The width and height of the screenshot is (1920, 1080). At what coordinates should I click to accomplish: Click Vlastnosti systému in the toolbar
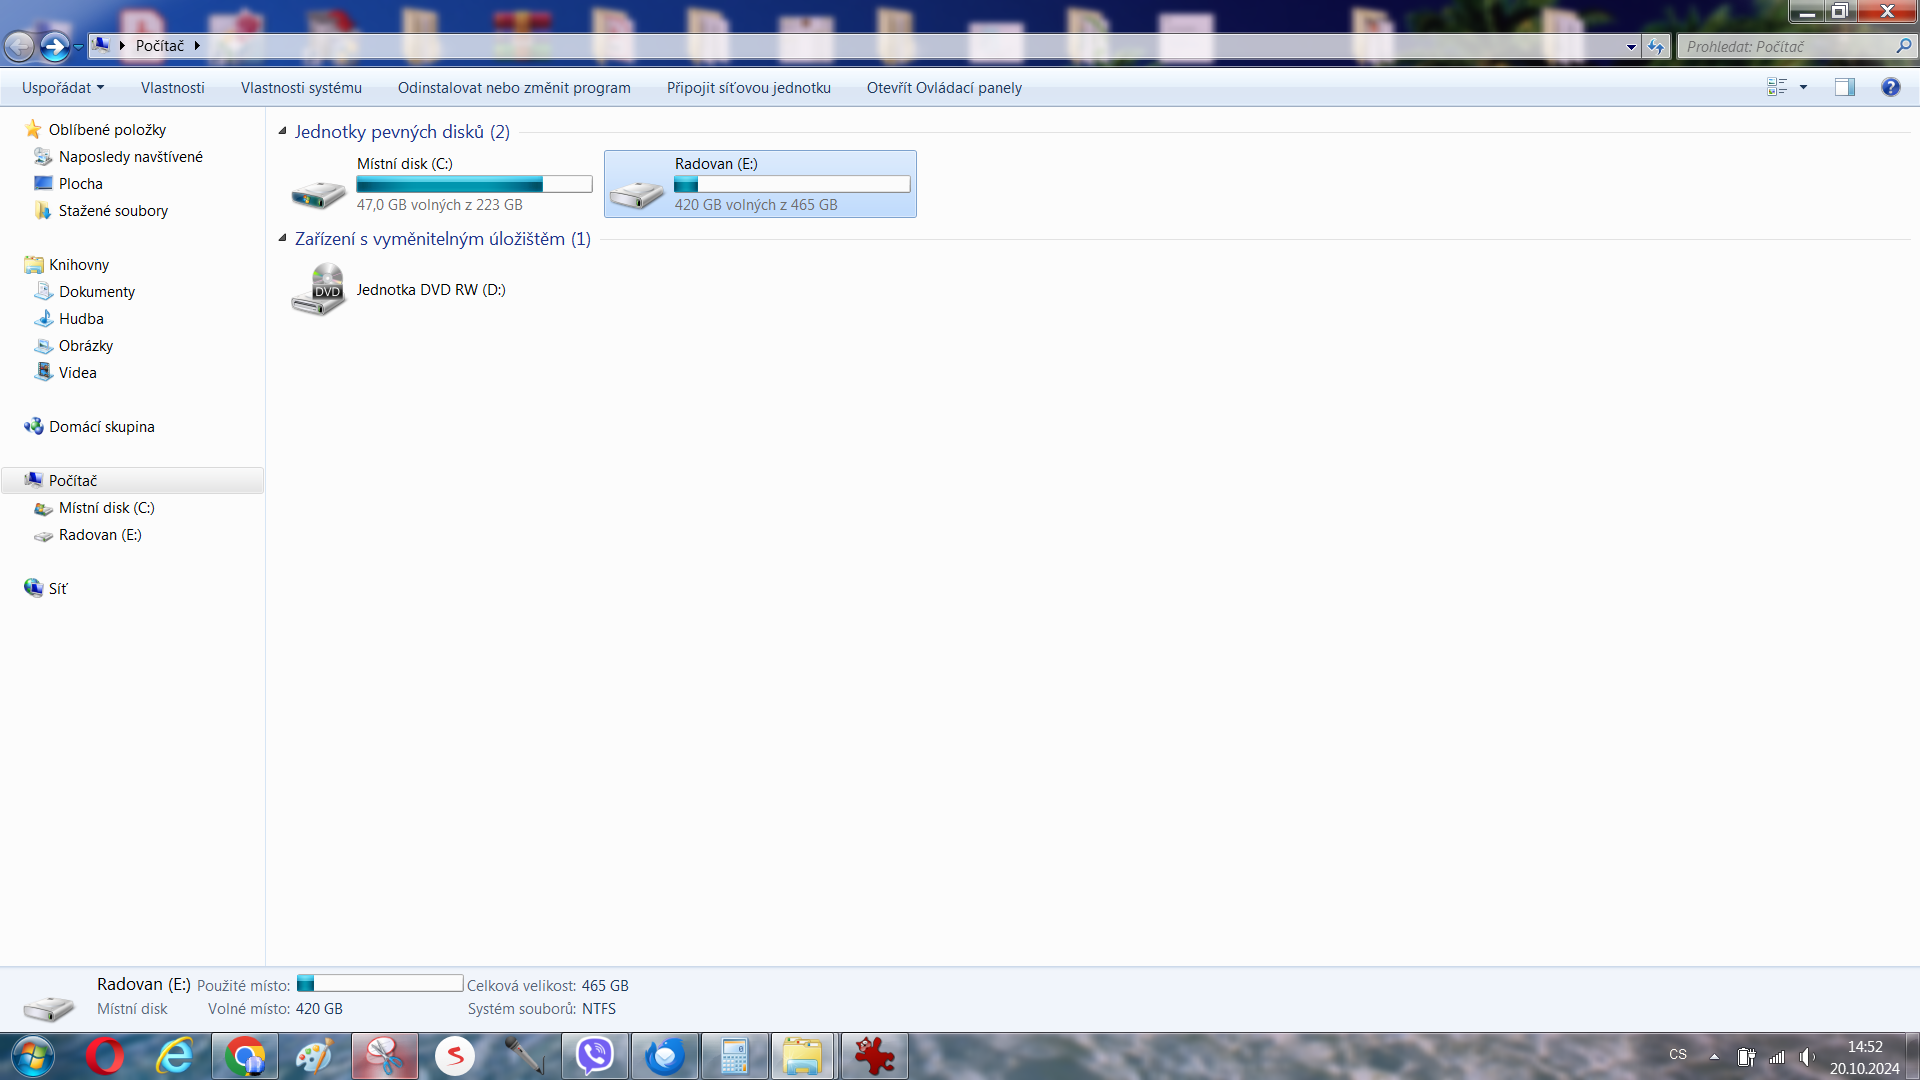[x=301, y=88]
